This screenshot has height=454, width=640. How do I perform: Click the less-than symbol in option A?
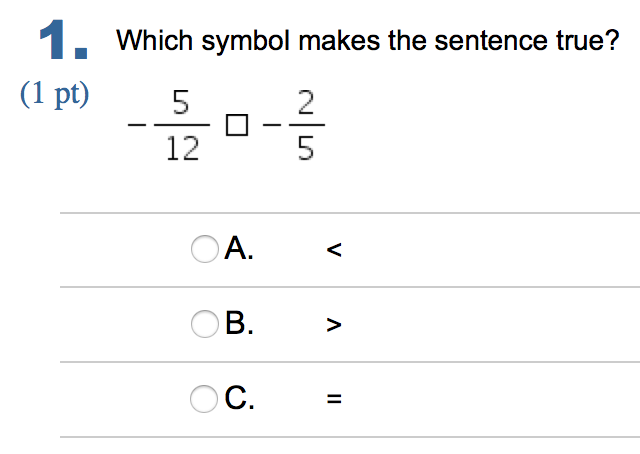(334, 251)
